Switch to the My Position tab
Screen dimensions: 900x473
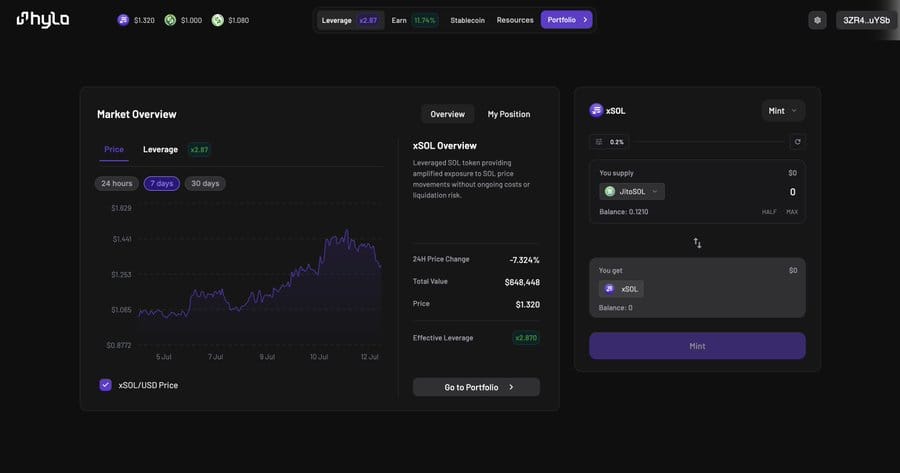click(x=509, y=114)
